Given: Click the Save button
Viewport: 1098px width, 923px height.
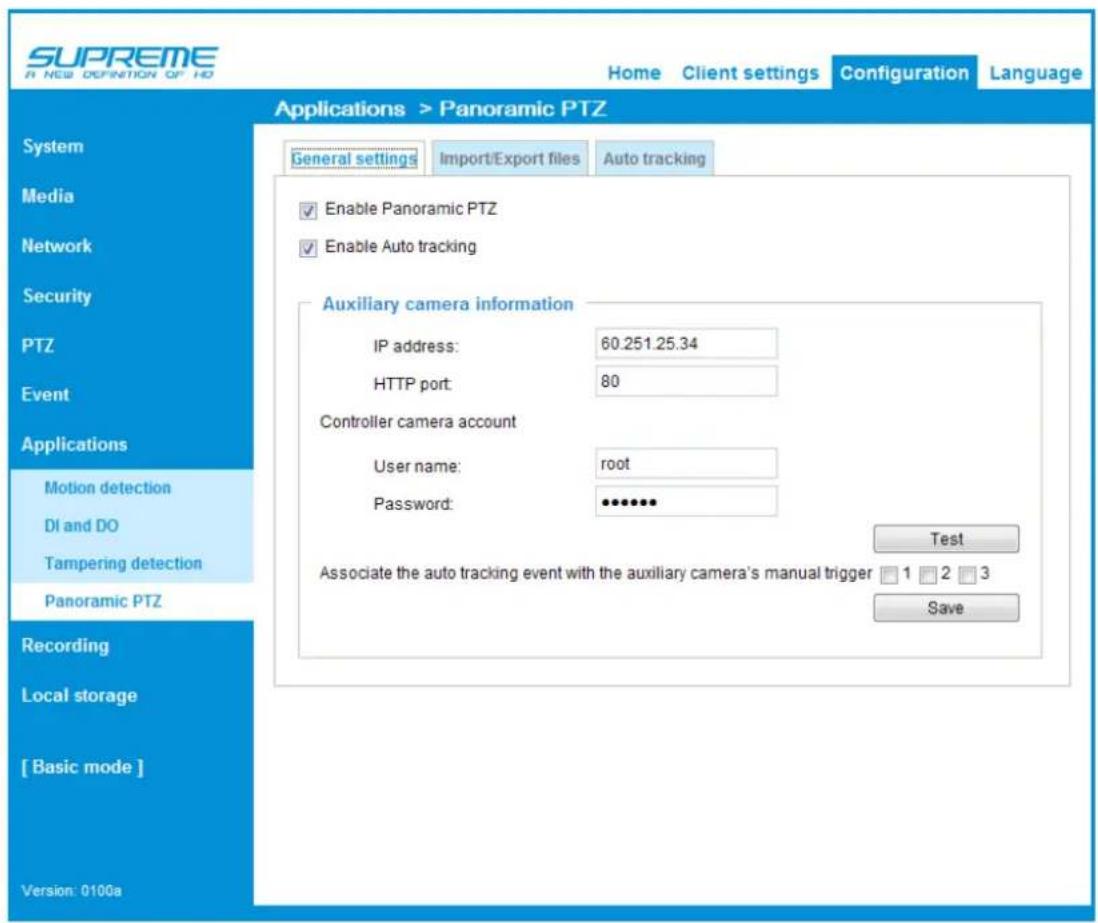Looking at the screenshot, I should (x=946, y=608).
